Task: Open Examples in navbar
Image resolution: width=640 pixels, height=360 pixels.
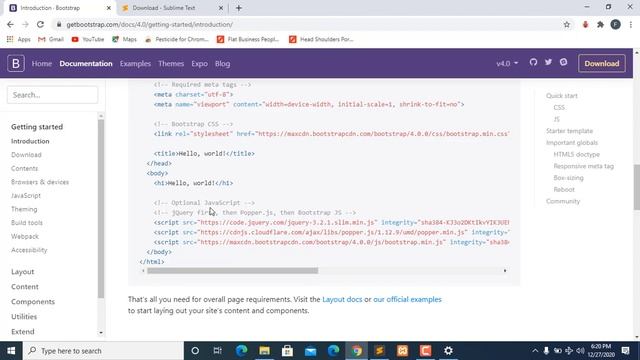Action: point(135,64)
